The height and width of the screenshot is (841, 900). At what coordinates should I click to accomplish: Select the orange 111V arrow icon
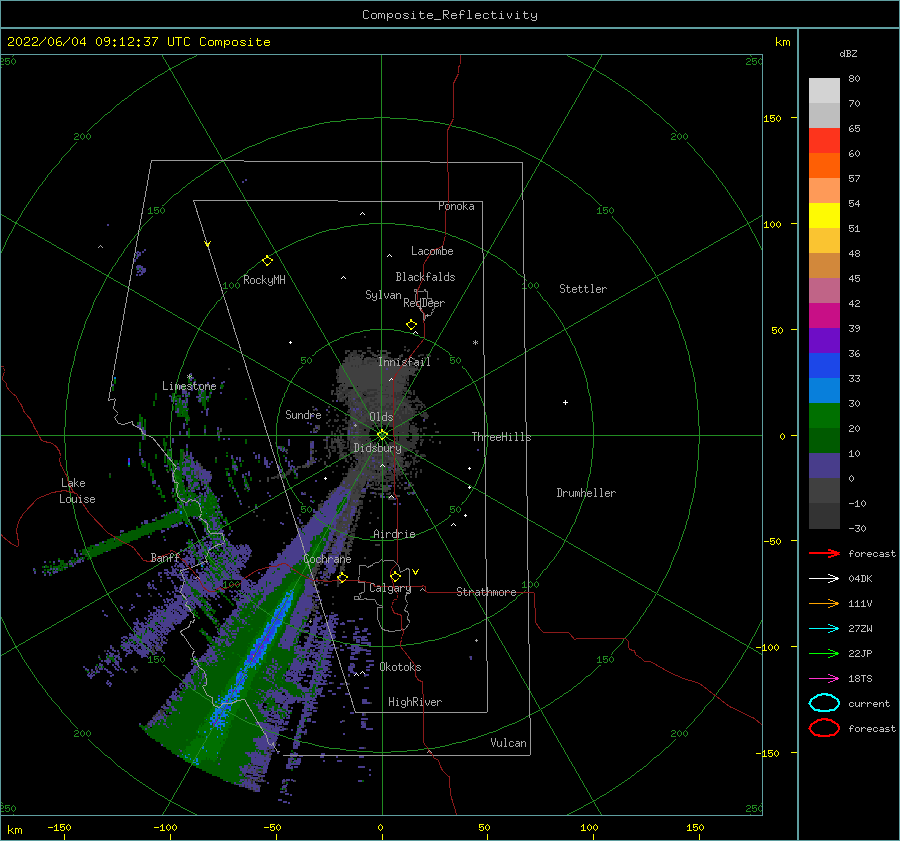click(x=824, y=603)
